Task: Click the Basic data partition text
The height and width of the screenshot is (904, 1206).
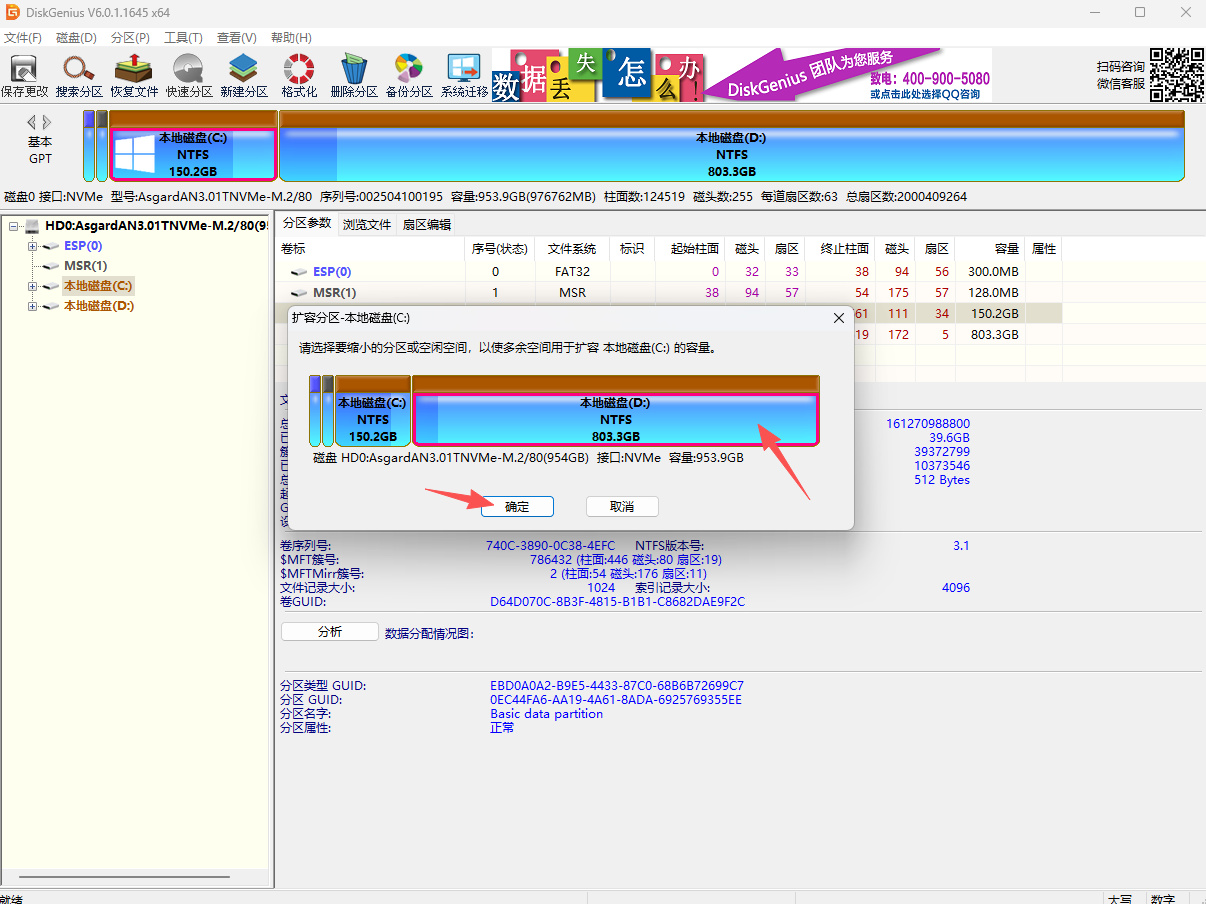Action: tap(546, 714)
